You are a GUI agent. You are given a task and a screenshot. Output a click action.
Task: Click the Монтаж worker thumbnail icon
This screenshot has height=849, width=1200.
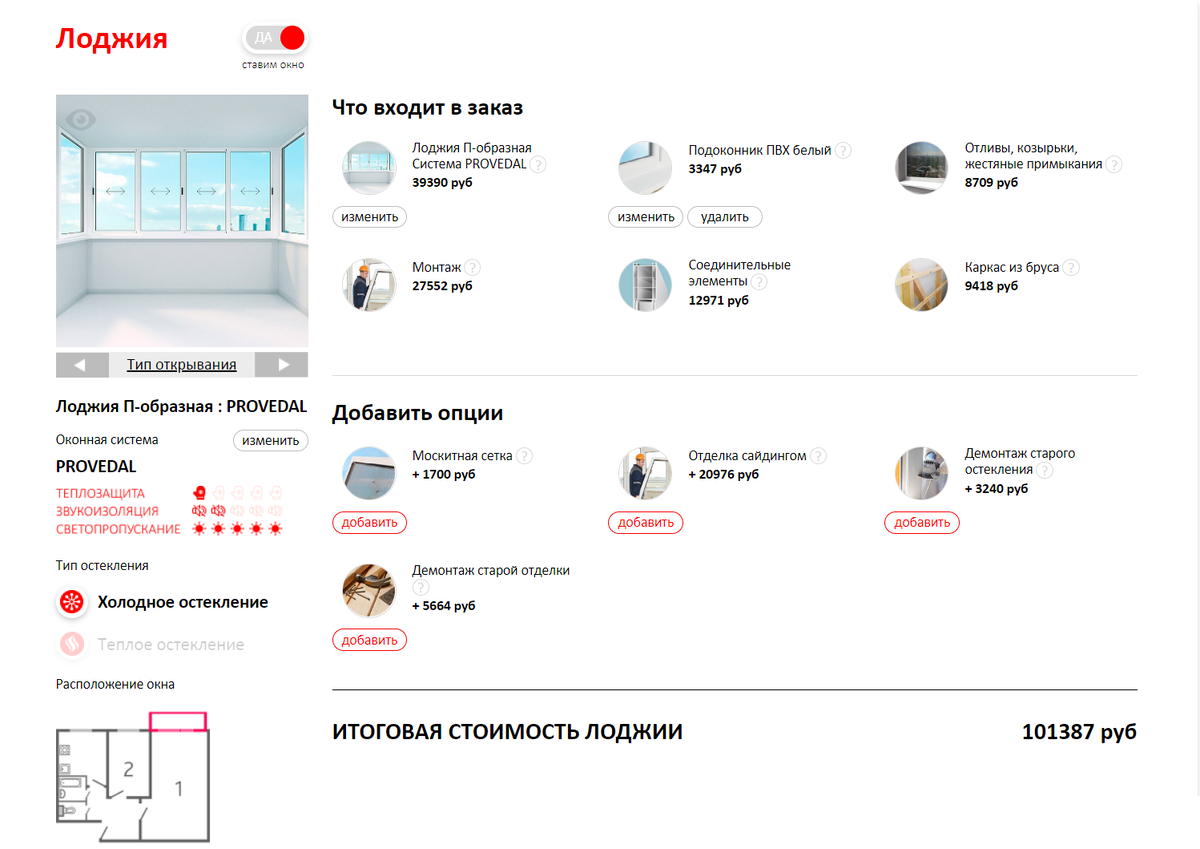click(369, 284)
